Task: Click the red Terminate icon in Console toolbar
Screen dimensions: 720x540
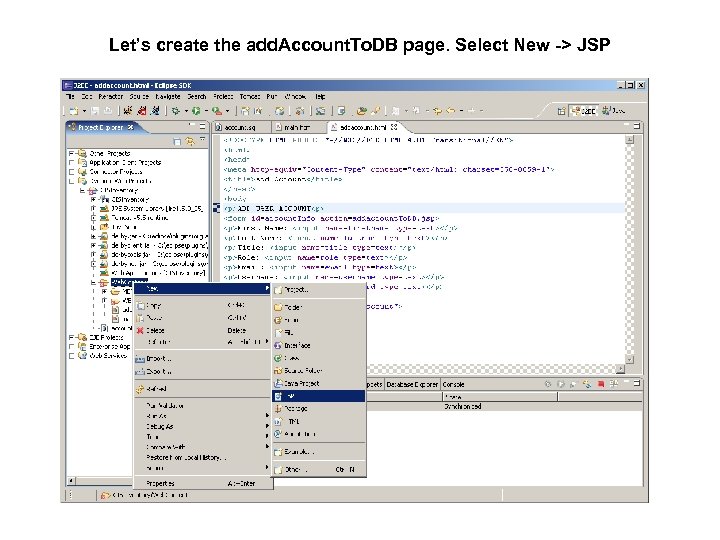Action: click(x=601, y=384)
